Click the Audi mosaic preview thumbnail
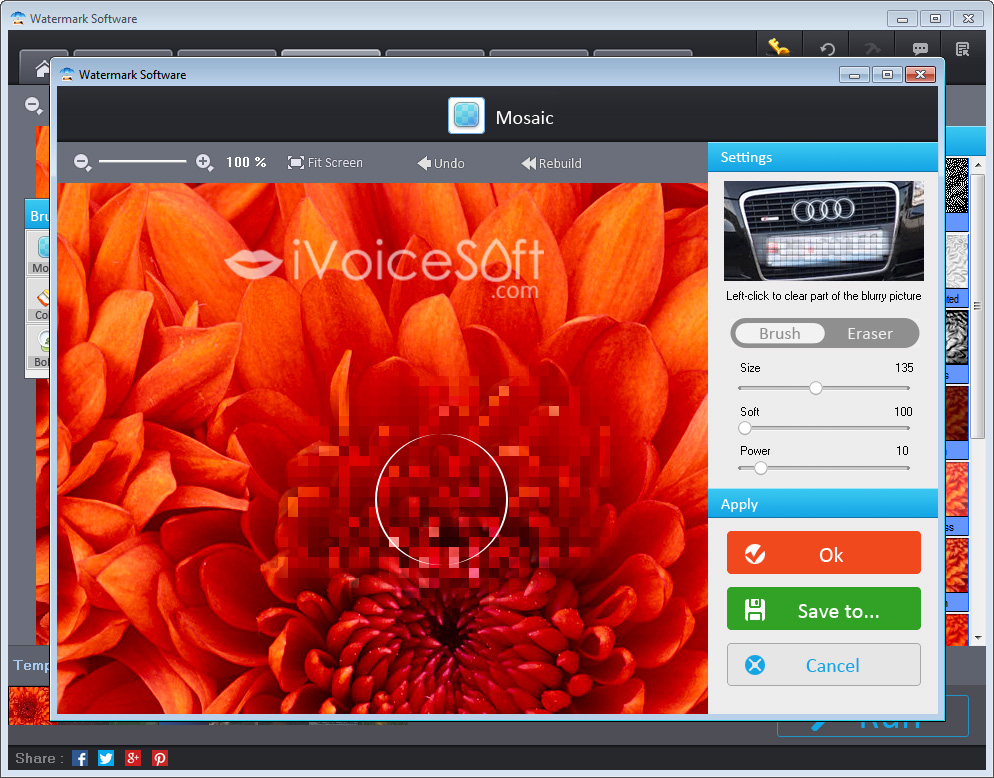The height and width of the screenshot is (778, 994). [x=823, y=231]
